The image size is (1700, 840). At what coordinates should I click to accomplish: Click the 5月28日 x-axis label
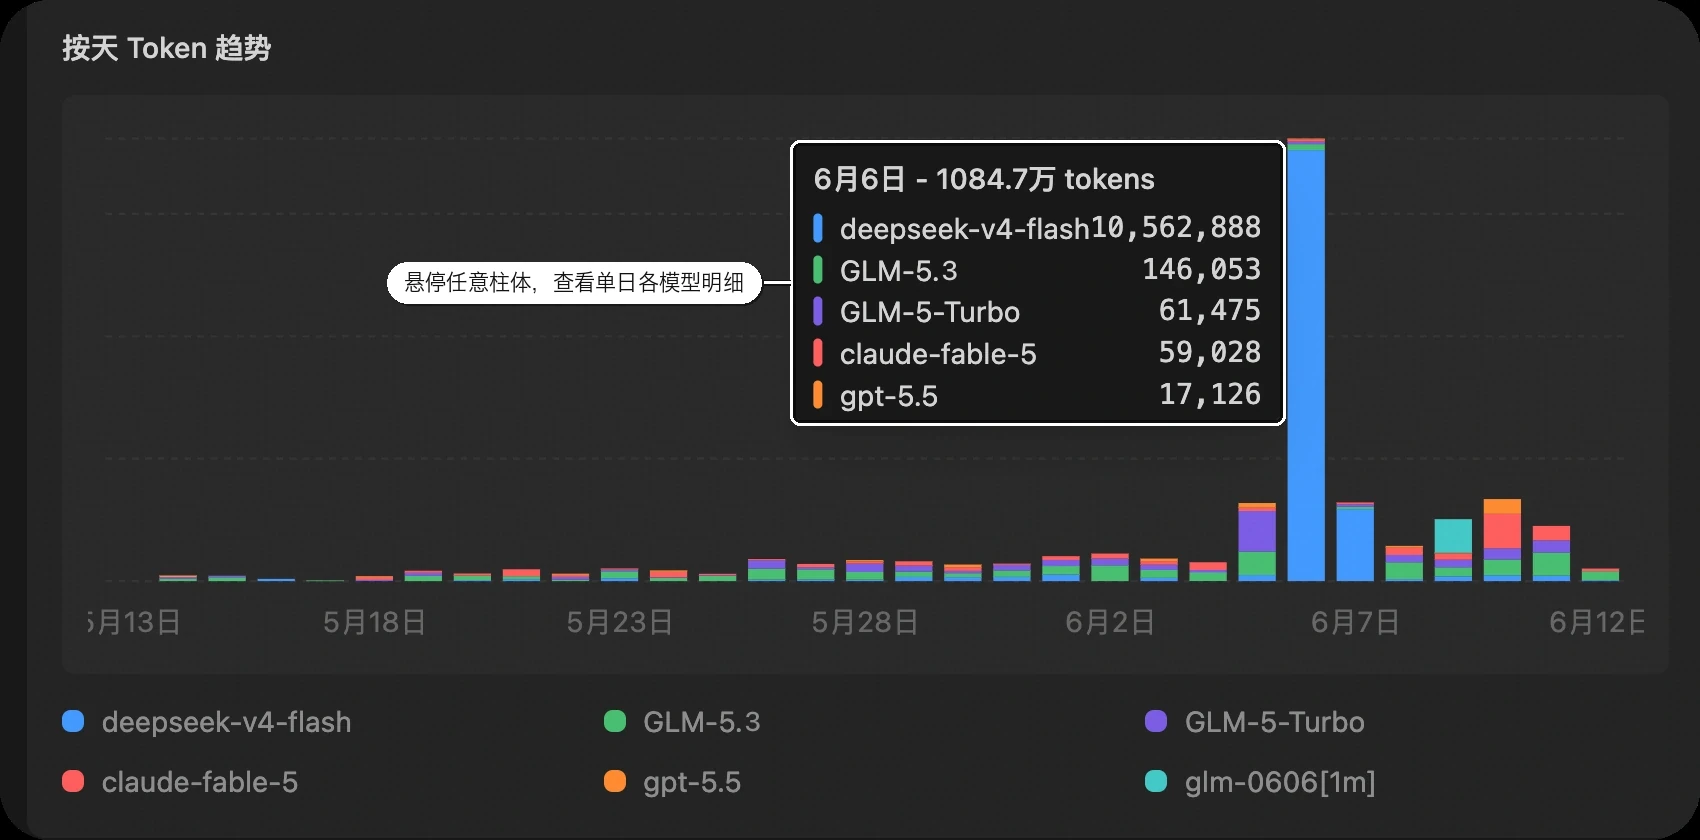tap(865, 622)
